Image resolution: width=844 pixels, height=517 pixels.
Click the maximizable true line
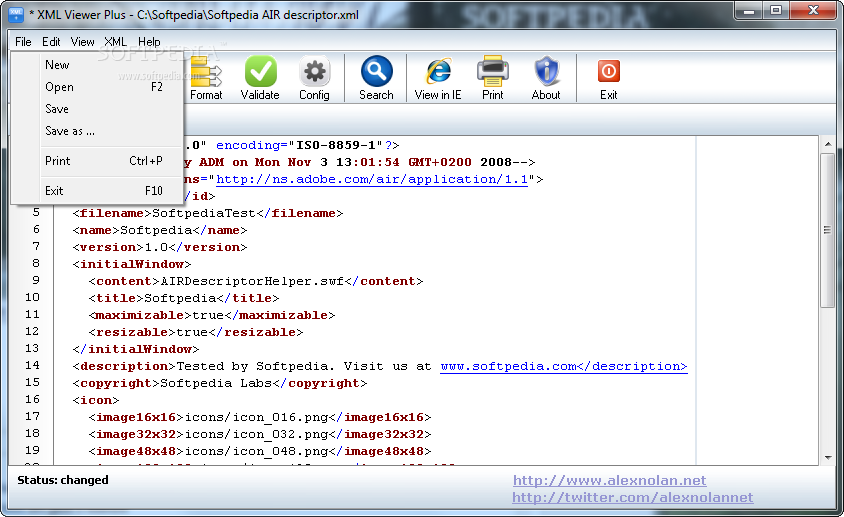[x=212, y=316]
